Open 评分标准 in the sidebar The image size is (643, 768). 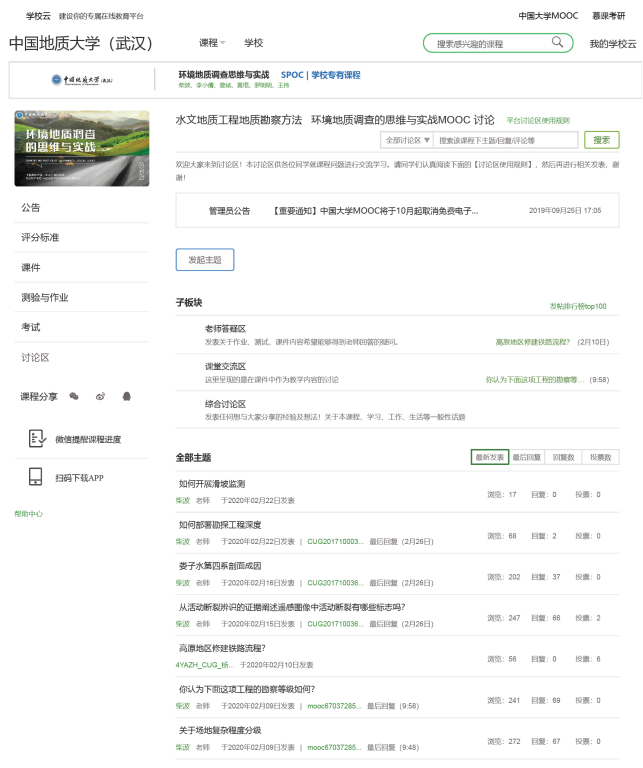[x=40, y=238]
